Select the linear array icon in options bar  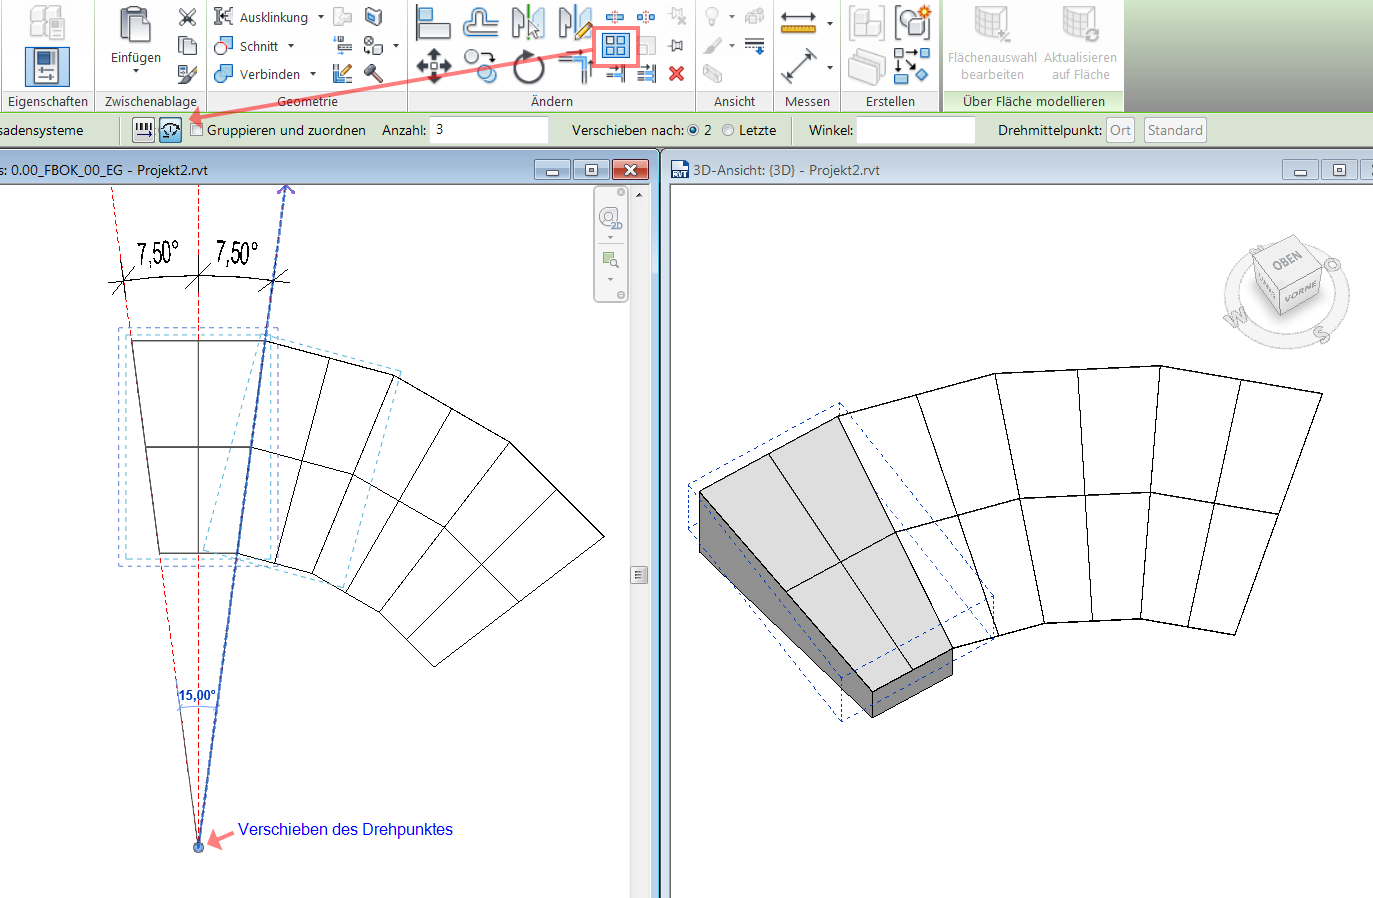point(144,130)
